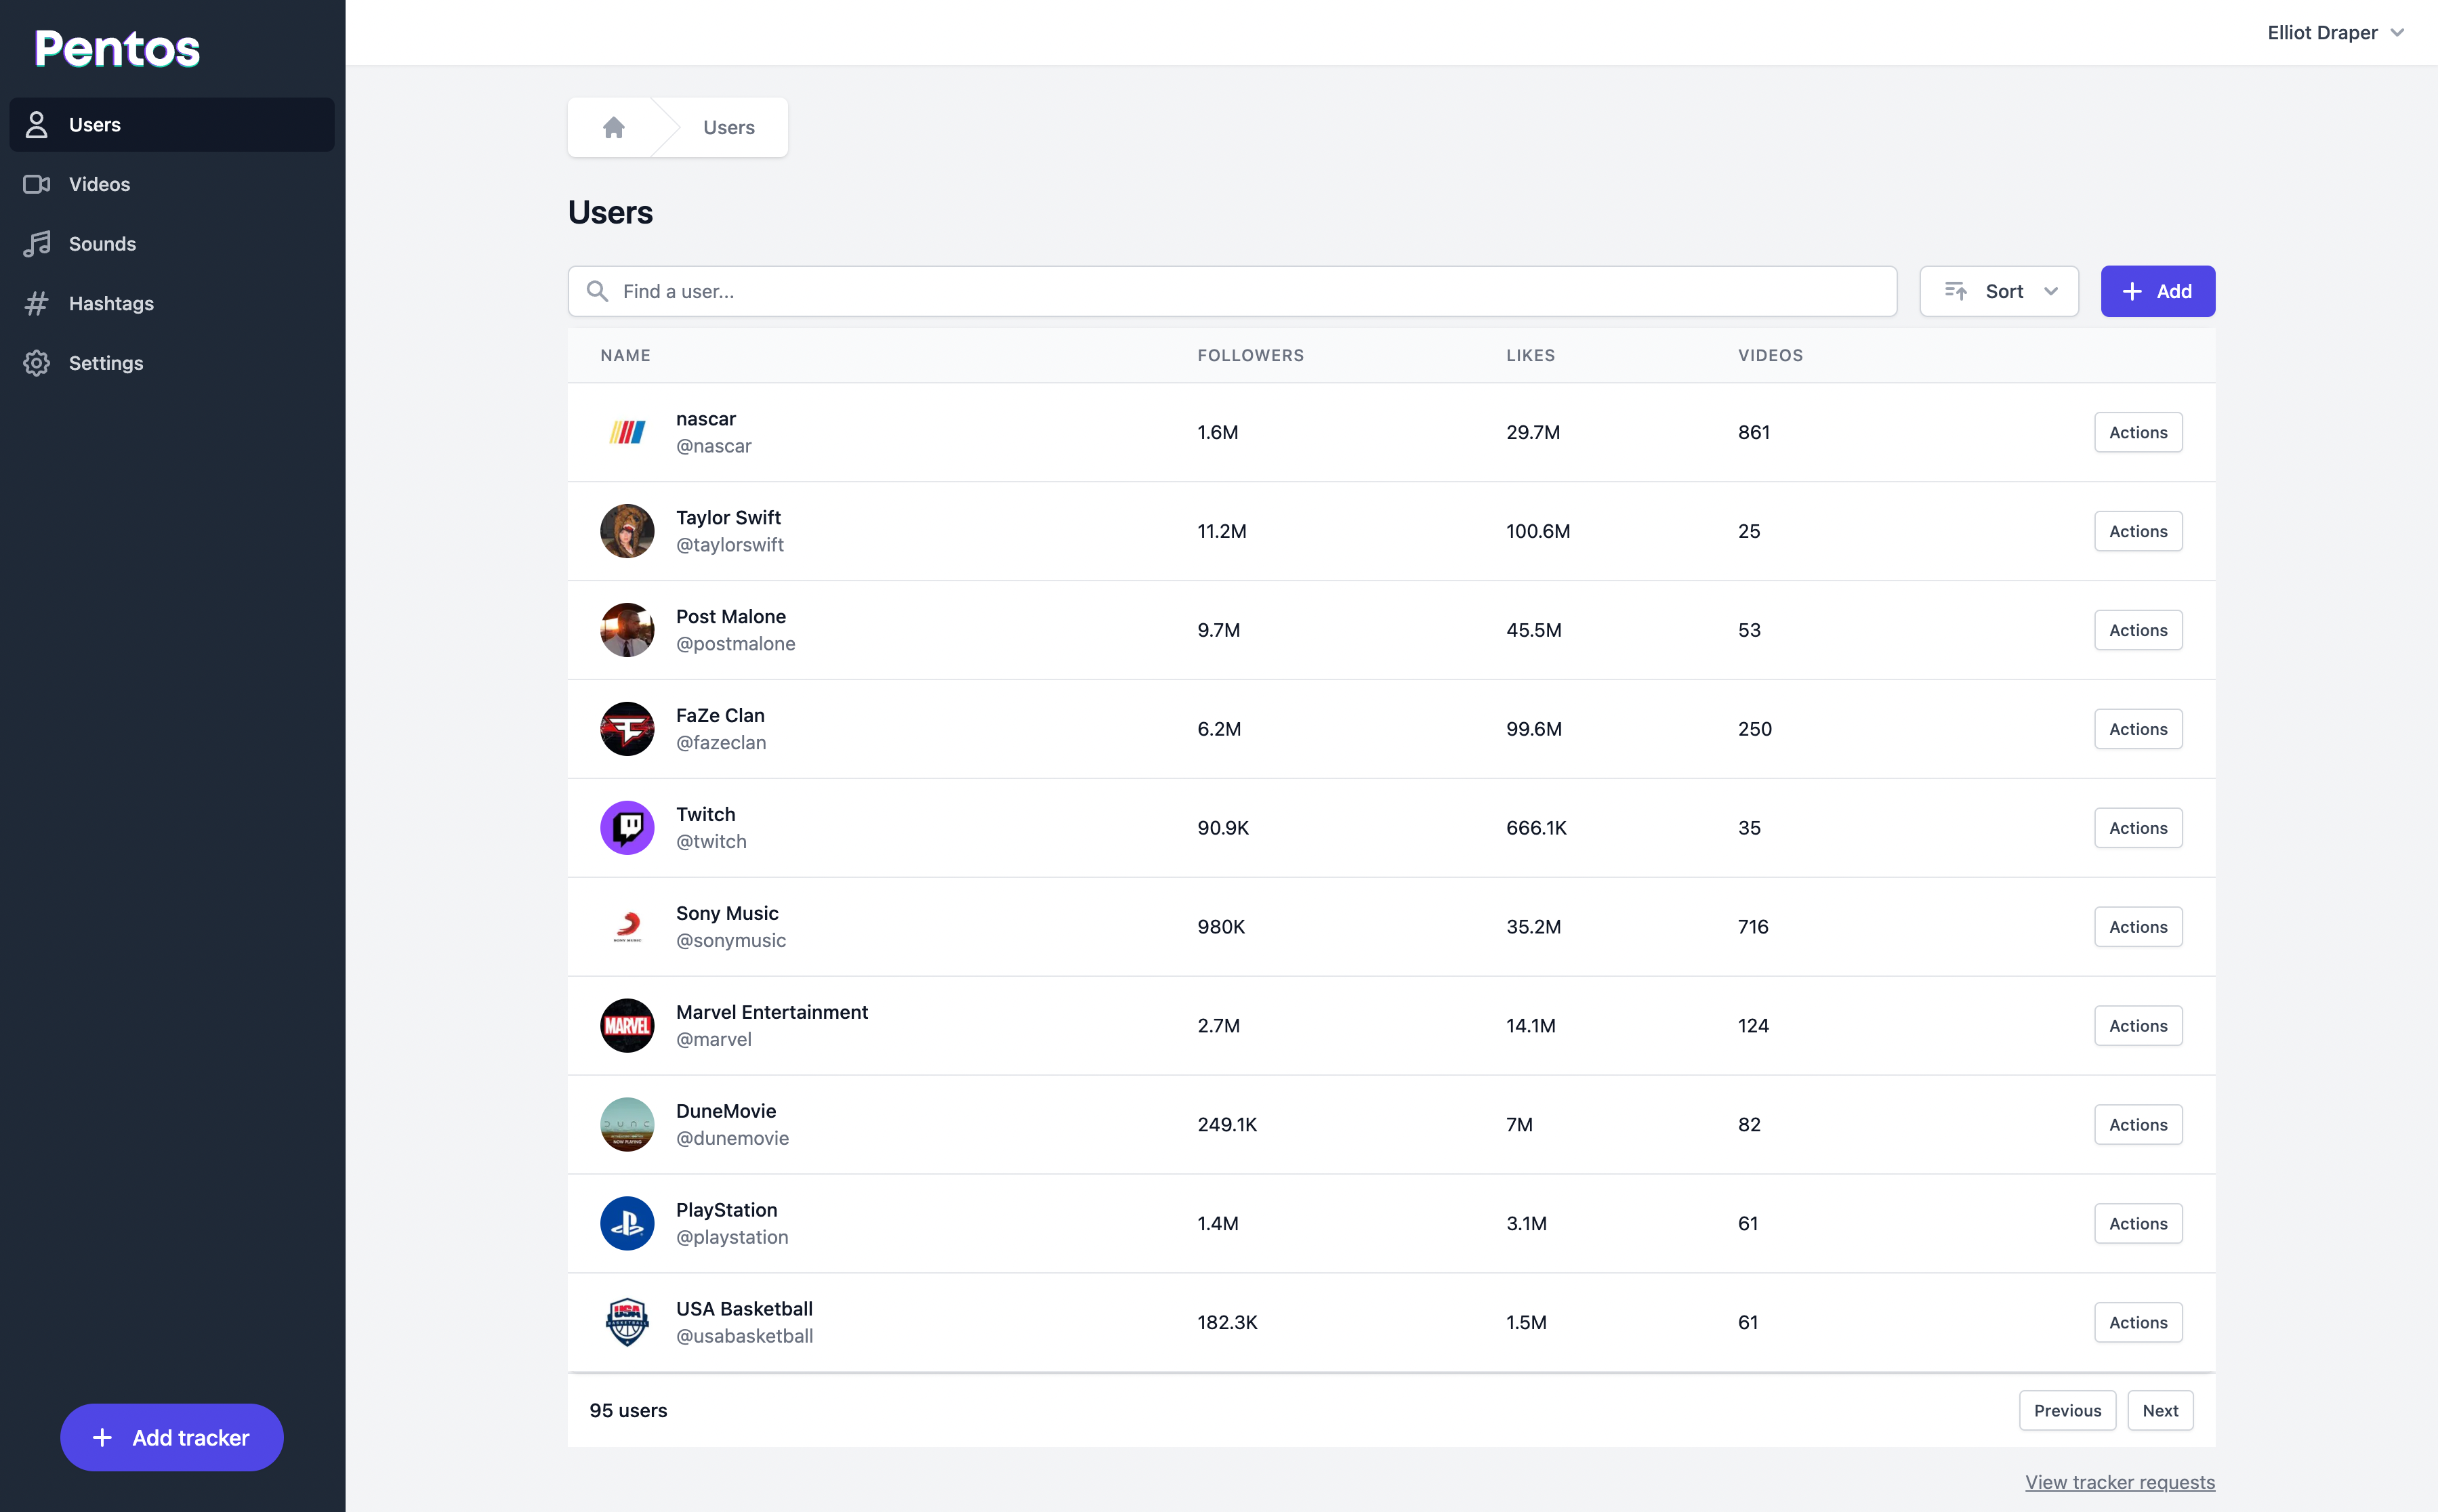
Task: Click the plus icon on Add tracker
Action: coord(102,1437)
